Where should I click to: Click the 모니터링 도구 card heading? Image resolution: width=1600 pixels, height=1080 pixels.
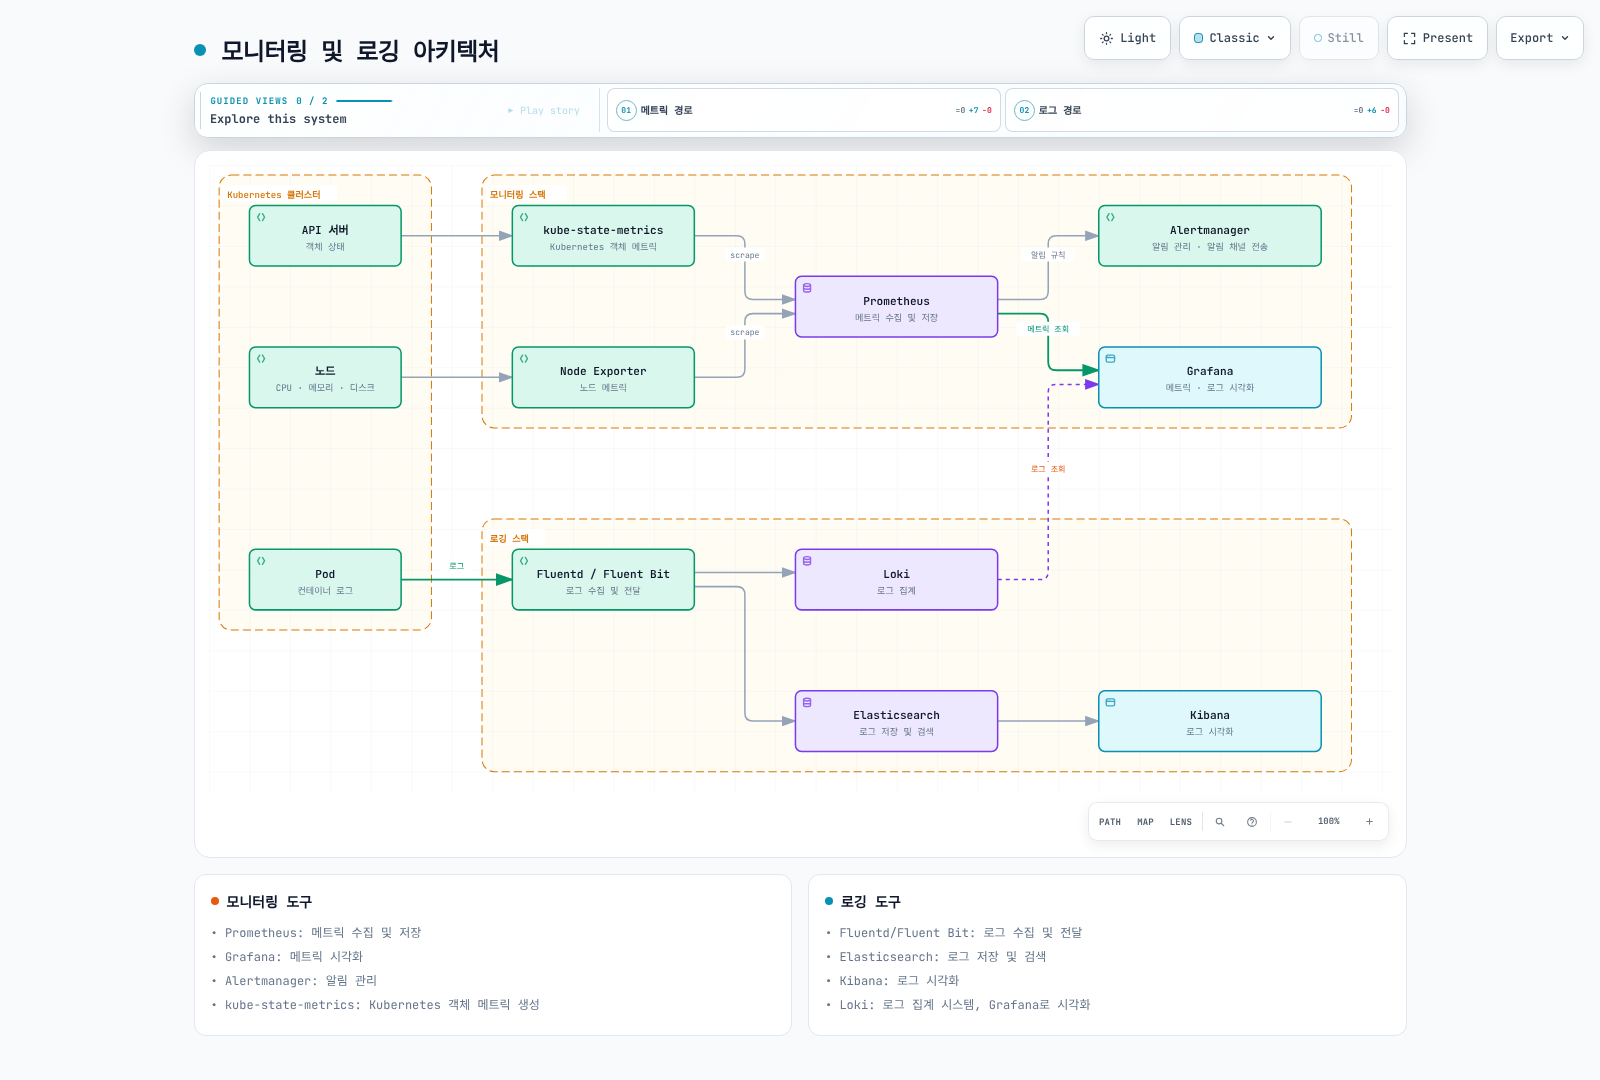click(x=269, y=902)
